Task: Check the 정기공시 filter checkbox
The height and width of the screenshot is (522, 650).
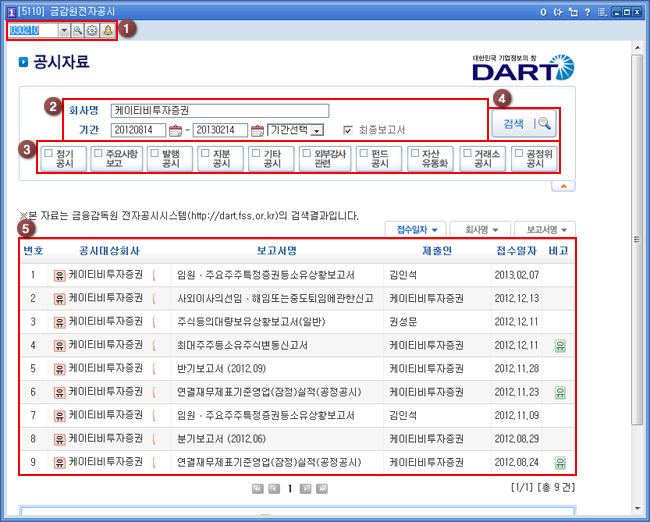Action: (x=48, y=153)
